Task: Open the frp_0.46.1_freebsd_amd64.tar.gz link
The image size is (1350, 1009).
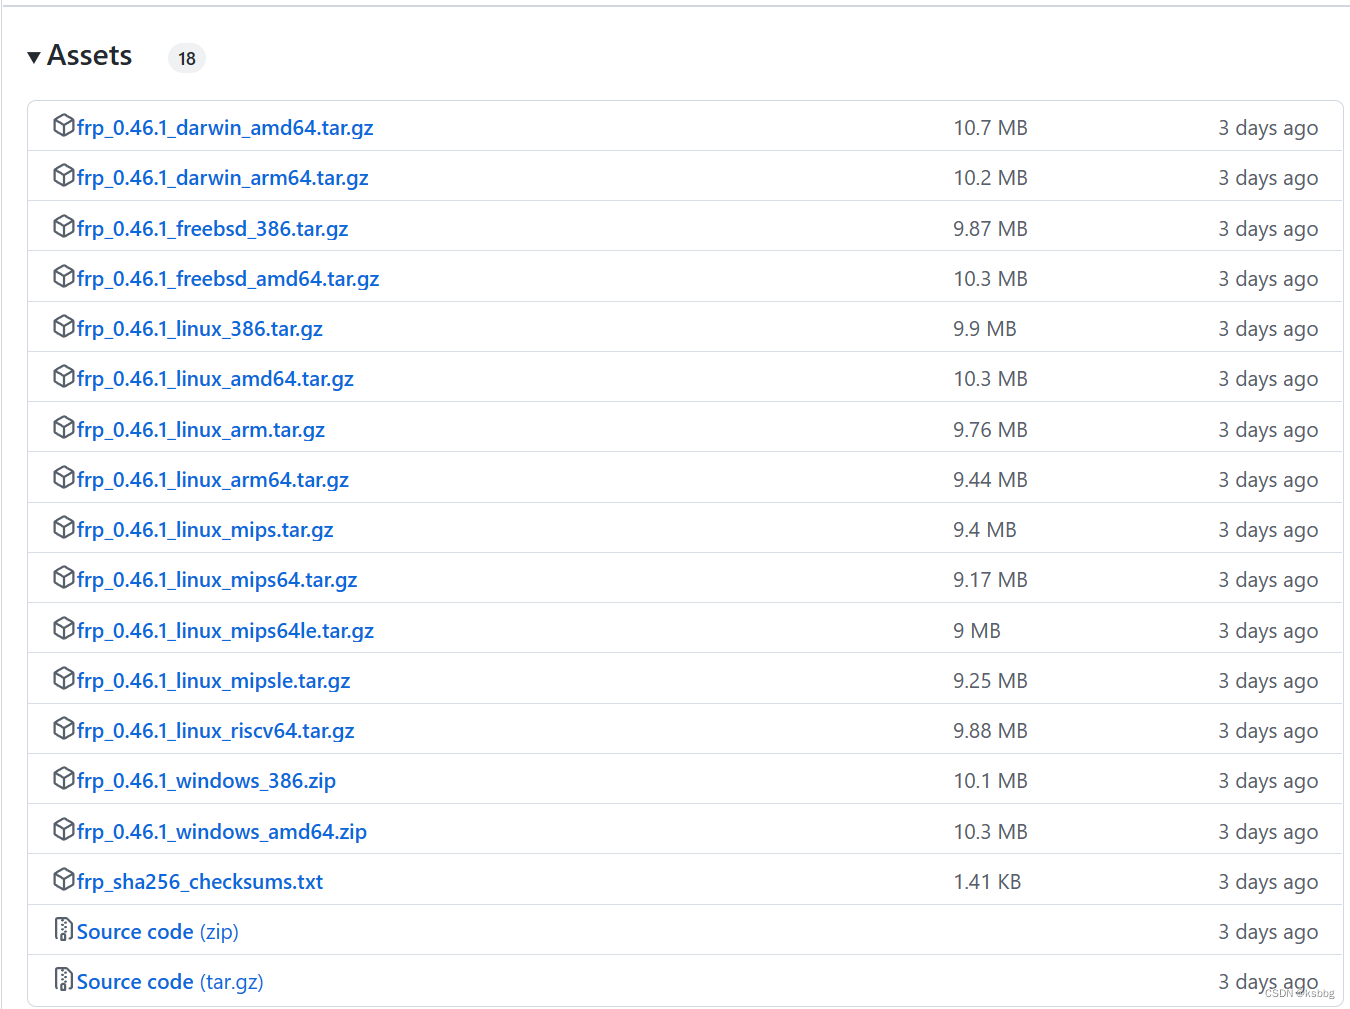Action: click(x=228, y=279)
